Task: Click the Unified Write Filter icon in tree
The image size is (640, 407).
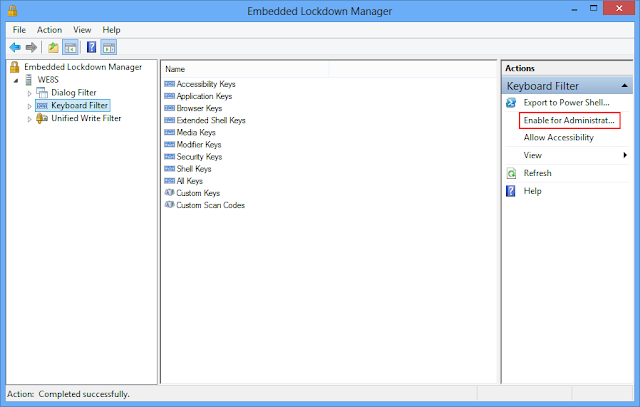Action: pyautogui.click(x=42, y=118)
